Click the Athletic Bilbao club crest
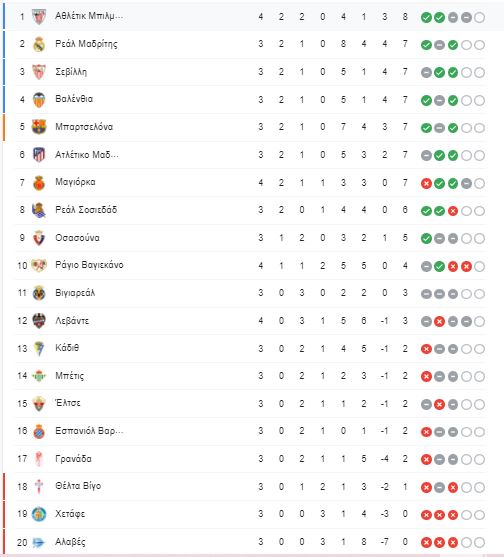 click(x=39, y=16)
